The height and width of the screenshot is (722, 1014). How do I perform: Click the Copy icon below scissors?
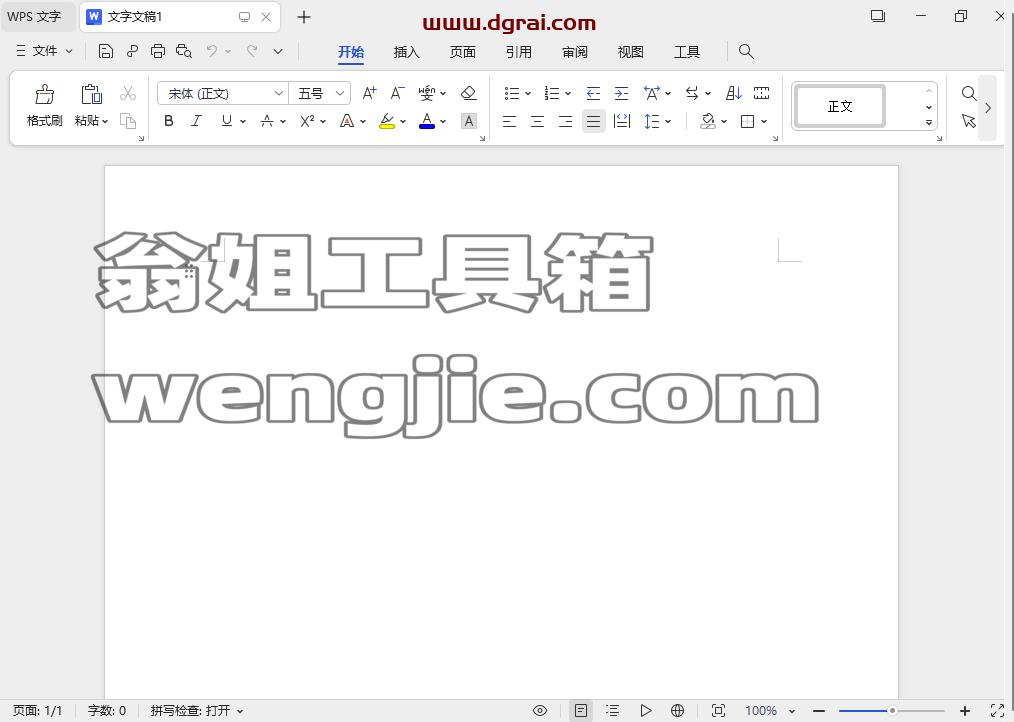pos(128,121)
